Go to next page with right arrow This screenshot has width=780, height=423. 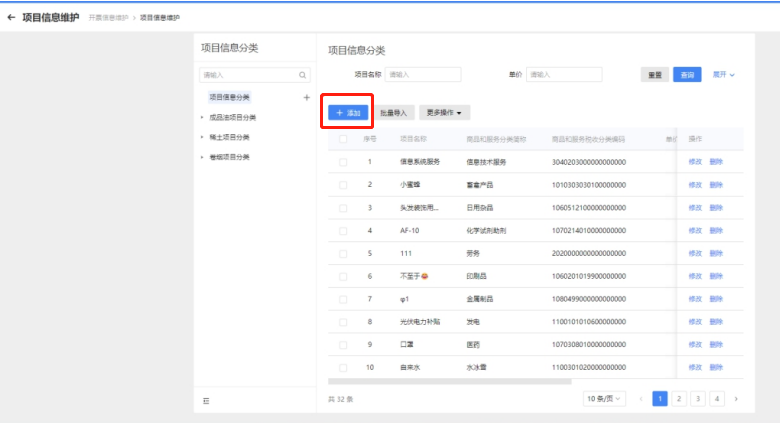(x=736, y=398)
